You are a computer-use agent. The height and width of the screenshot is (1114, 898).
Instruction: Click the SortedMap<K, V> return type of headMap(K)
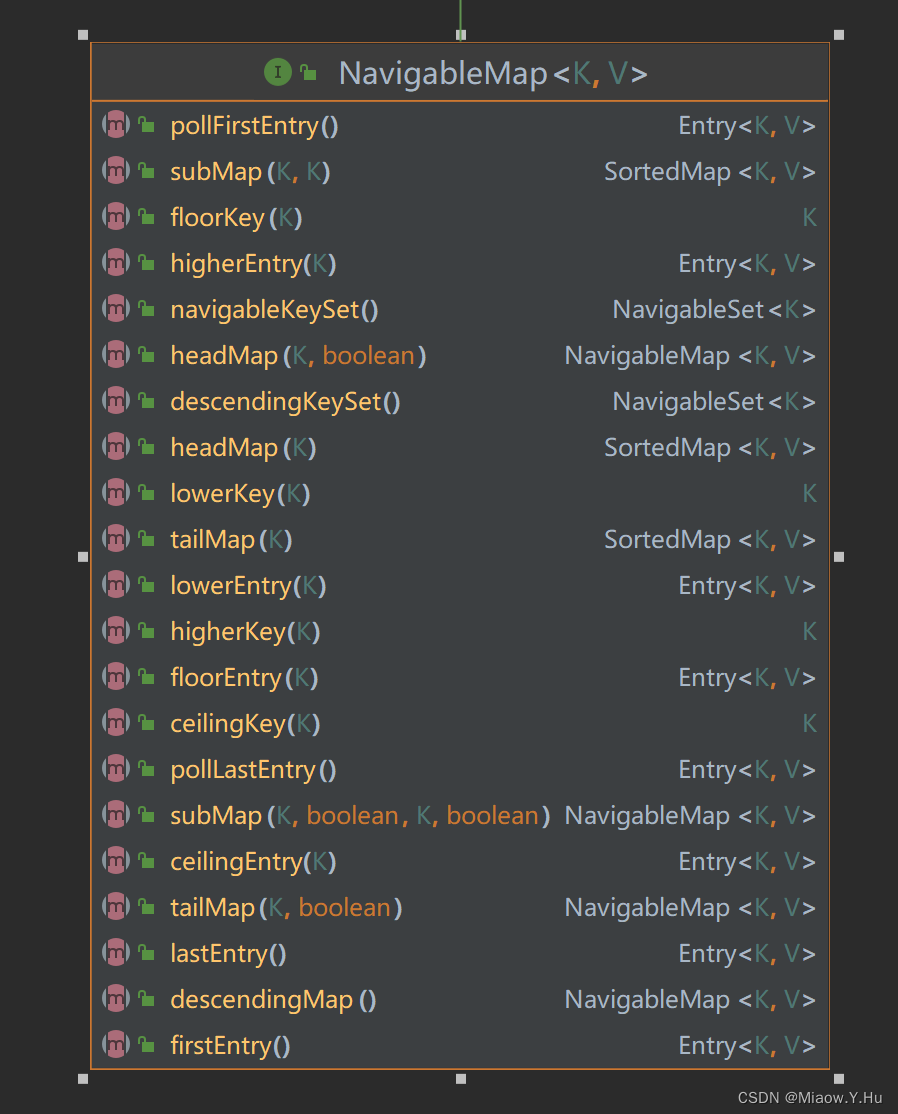pyautogui.click(x=710, y=447)
